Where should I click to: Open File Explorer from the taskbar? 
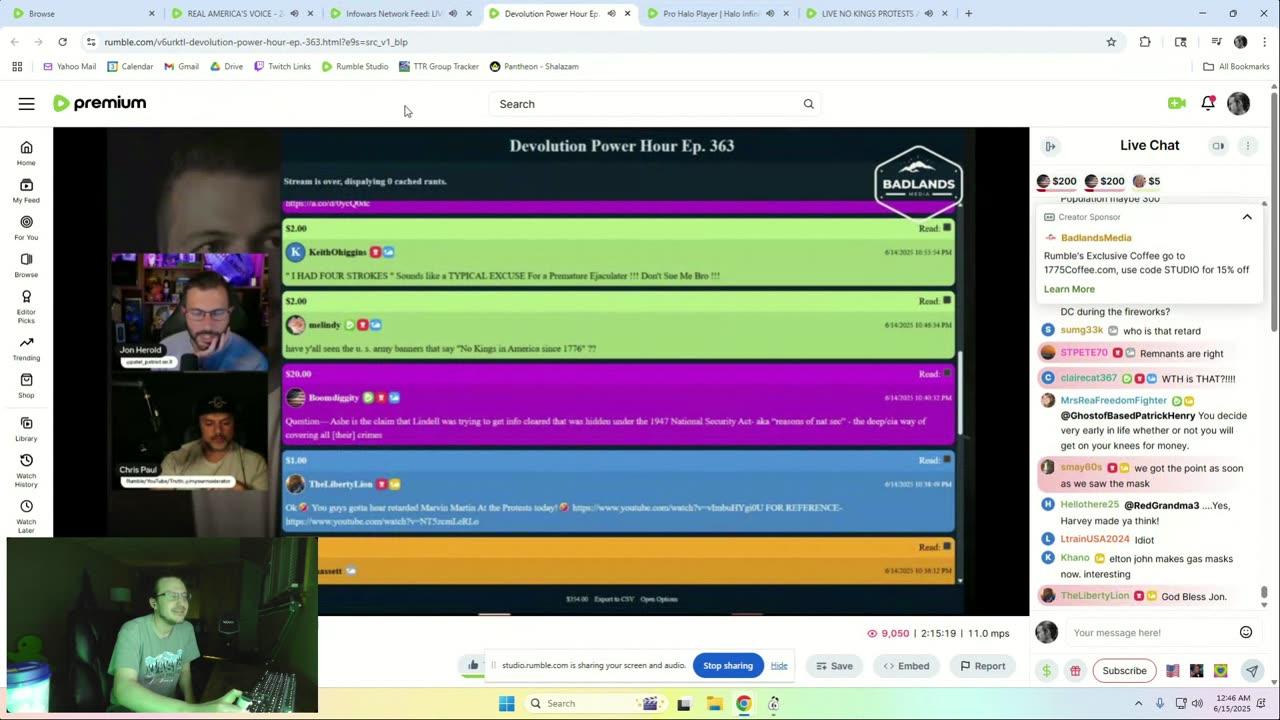715,704
